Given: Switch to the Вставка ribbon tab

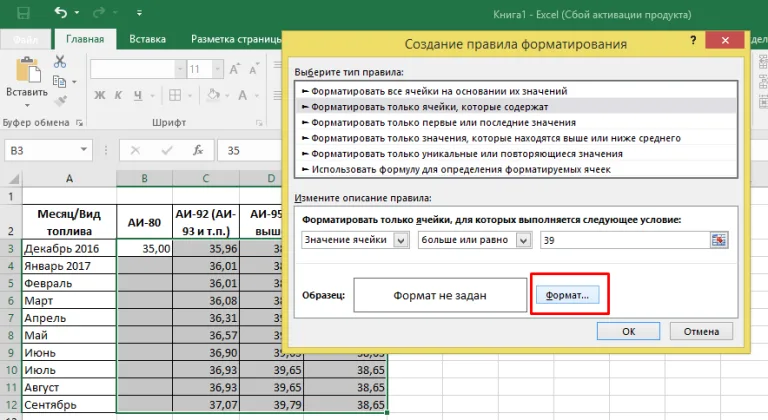Looking at the screenshot, I should coord(147,39).
